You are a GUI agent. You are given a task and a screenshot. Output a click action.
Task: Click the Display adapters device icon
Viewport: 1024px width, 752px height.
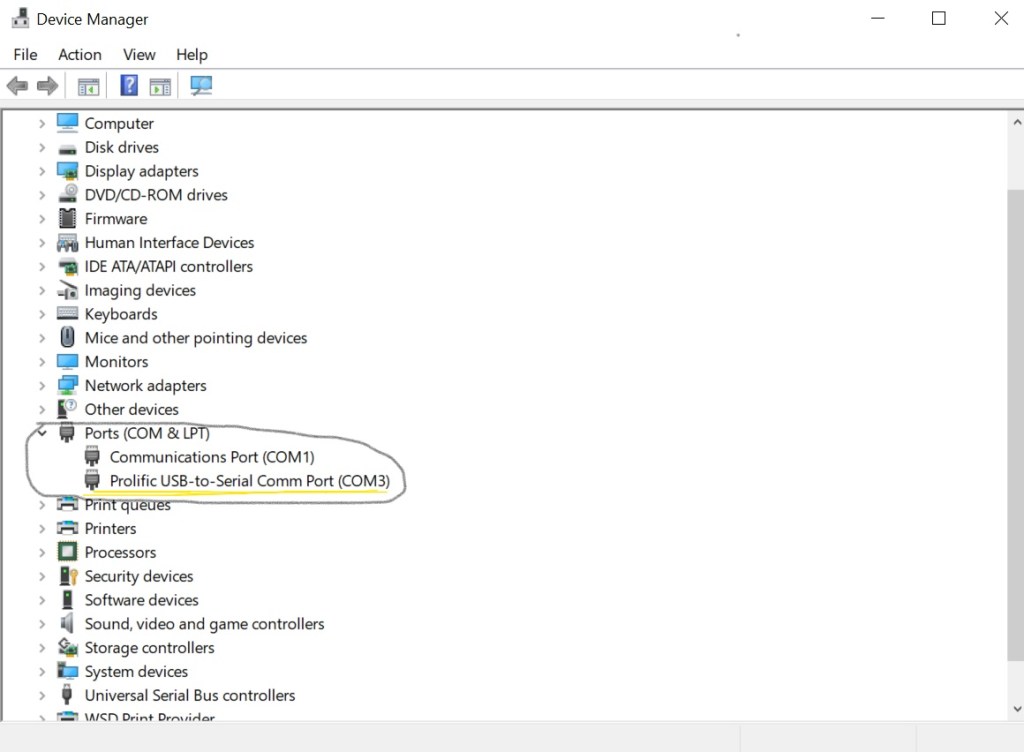67,171
